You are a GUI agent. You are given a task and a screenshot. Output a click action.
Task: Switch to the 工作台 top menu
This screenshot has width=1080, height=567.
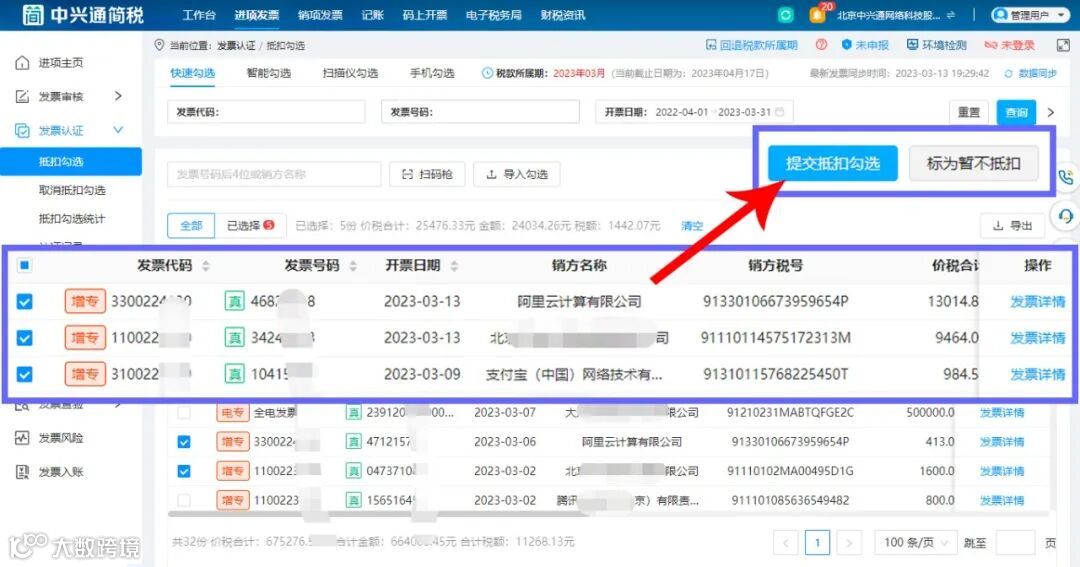tap(199, 14)
